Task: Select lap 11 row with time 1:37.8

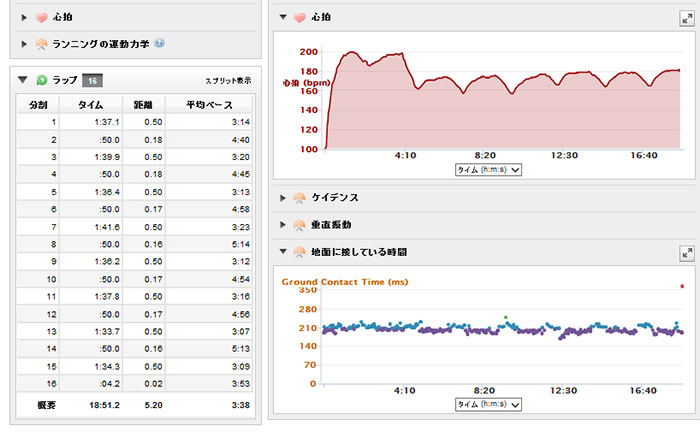Action: click(x=134, y=297)
